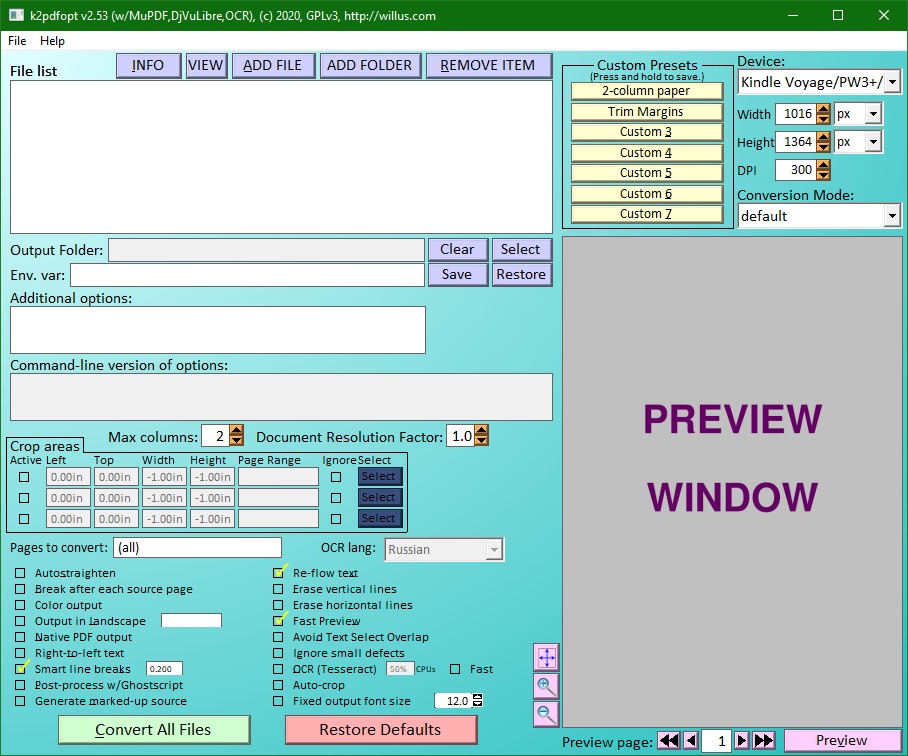Click the third crop area Select button
The image size is (908, 756).
point(380,518)
